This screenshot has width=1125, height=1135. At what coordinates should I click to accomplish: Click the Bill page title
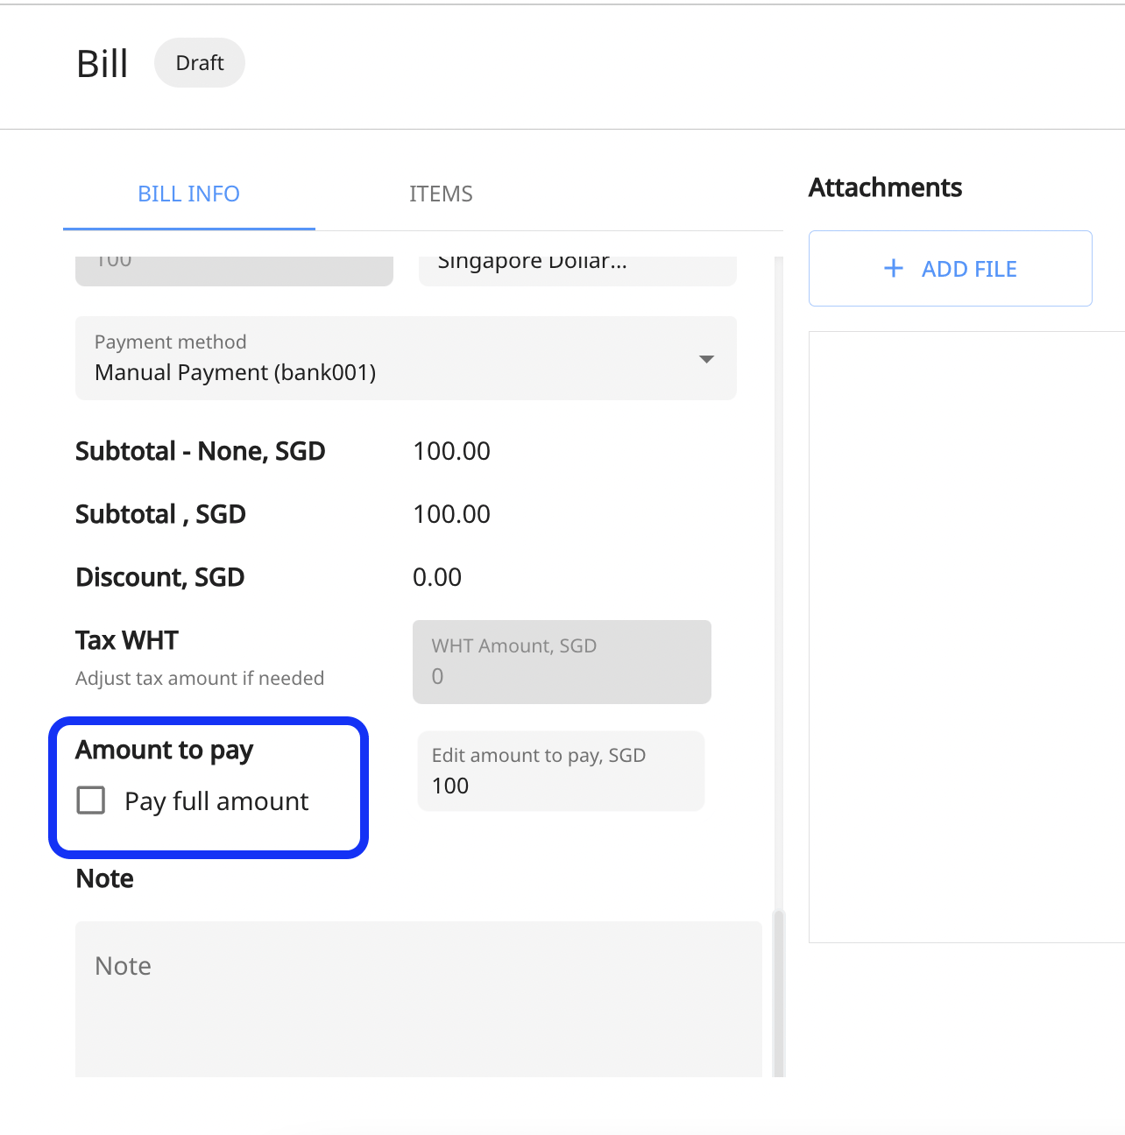(x=101, y=62)
